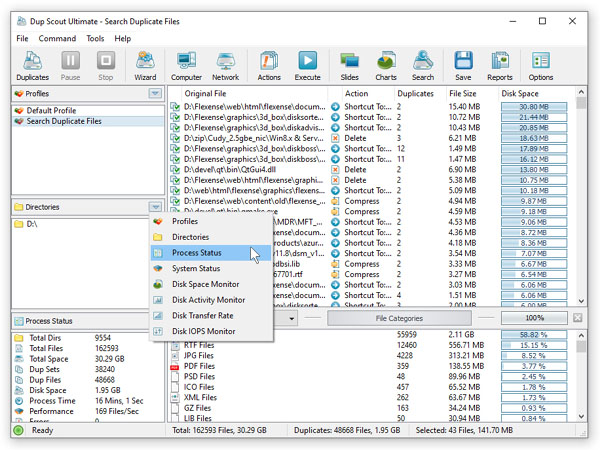
Task: Click the green Ready status indicator
Action: (x=18, y=430)
